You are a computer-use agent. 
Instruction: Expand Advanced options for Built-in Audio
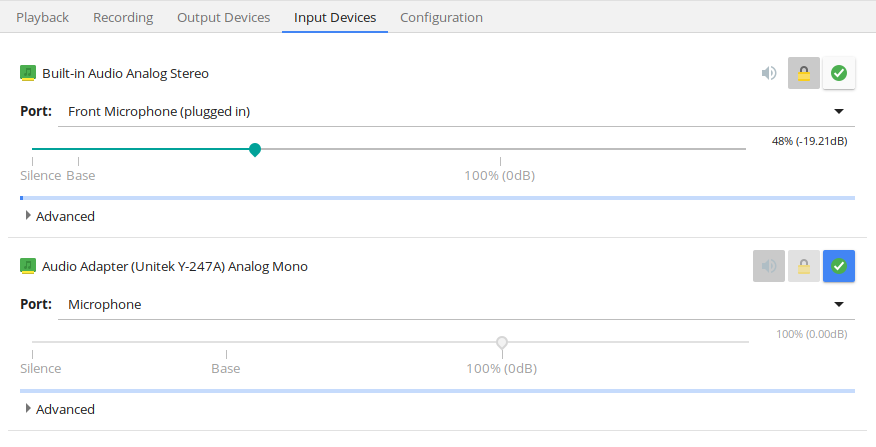click(x=60, y=216)
